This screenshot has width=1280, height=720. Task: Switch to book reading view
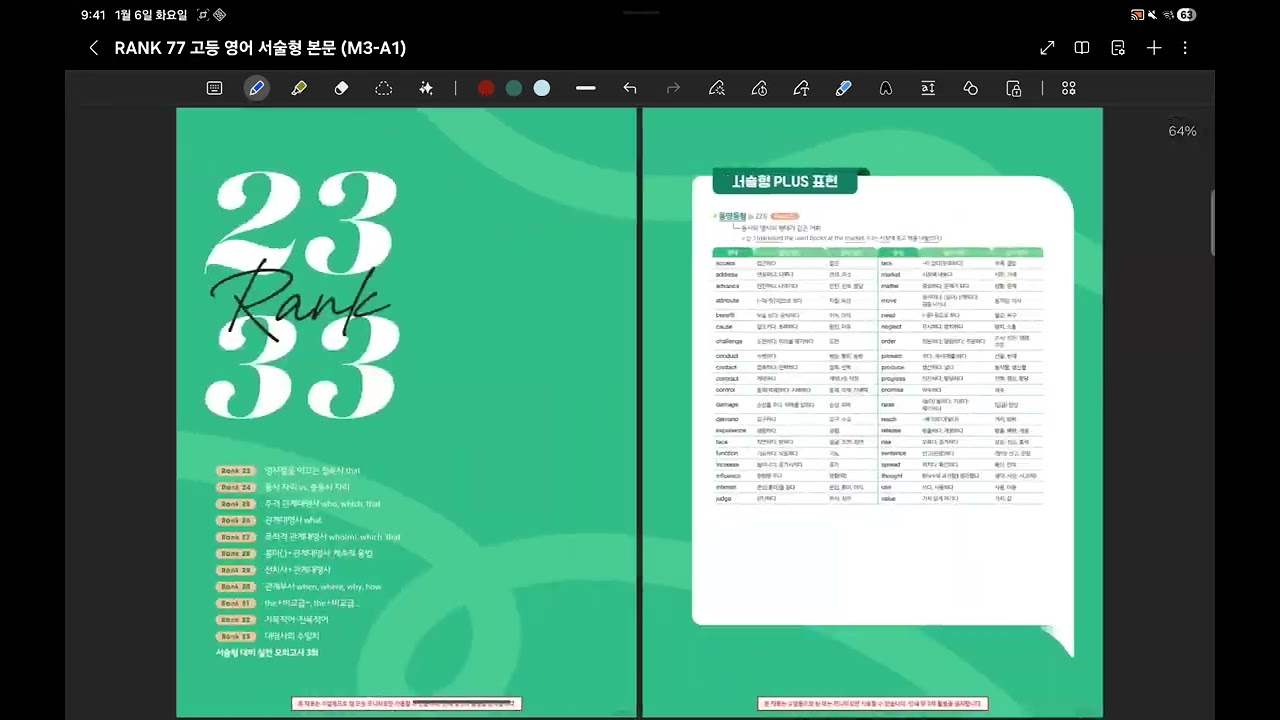[1082, 48]
